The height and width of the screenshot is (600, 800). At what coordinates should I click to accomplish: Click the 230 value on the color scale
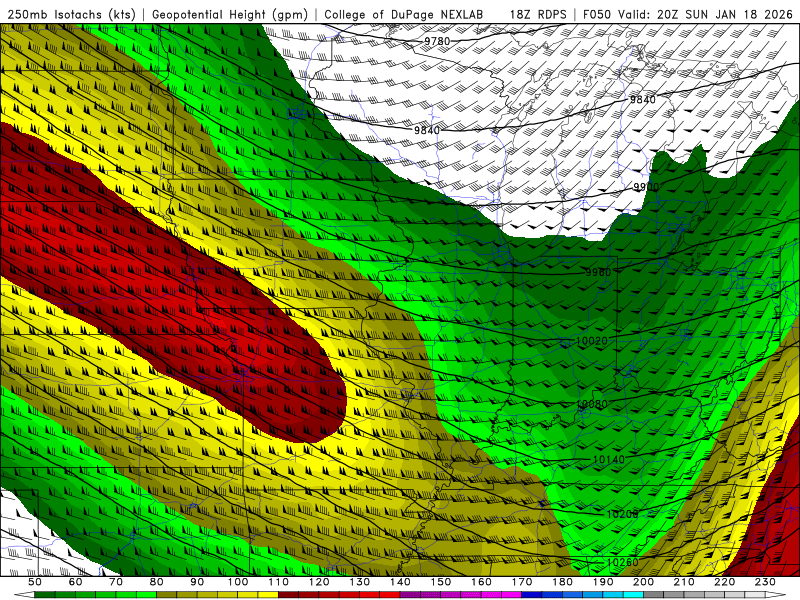[765, 582]
